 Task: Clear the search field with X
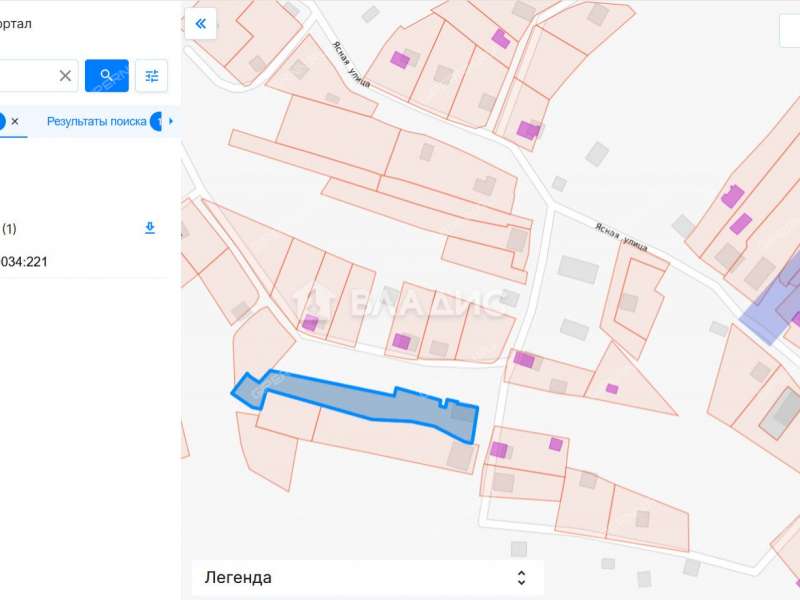click(x=65, y=75)
